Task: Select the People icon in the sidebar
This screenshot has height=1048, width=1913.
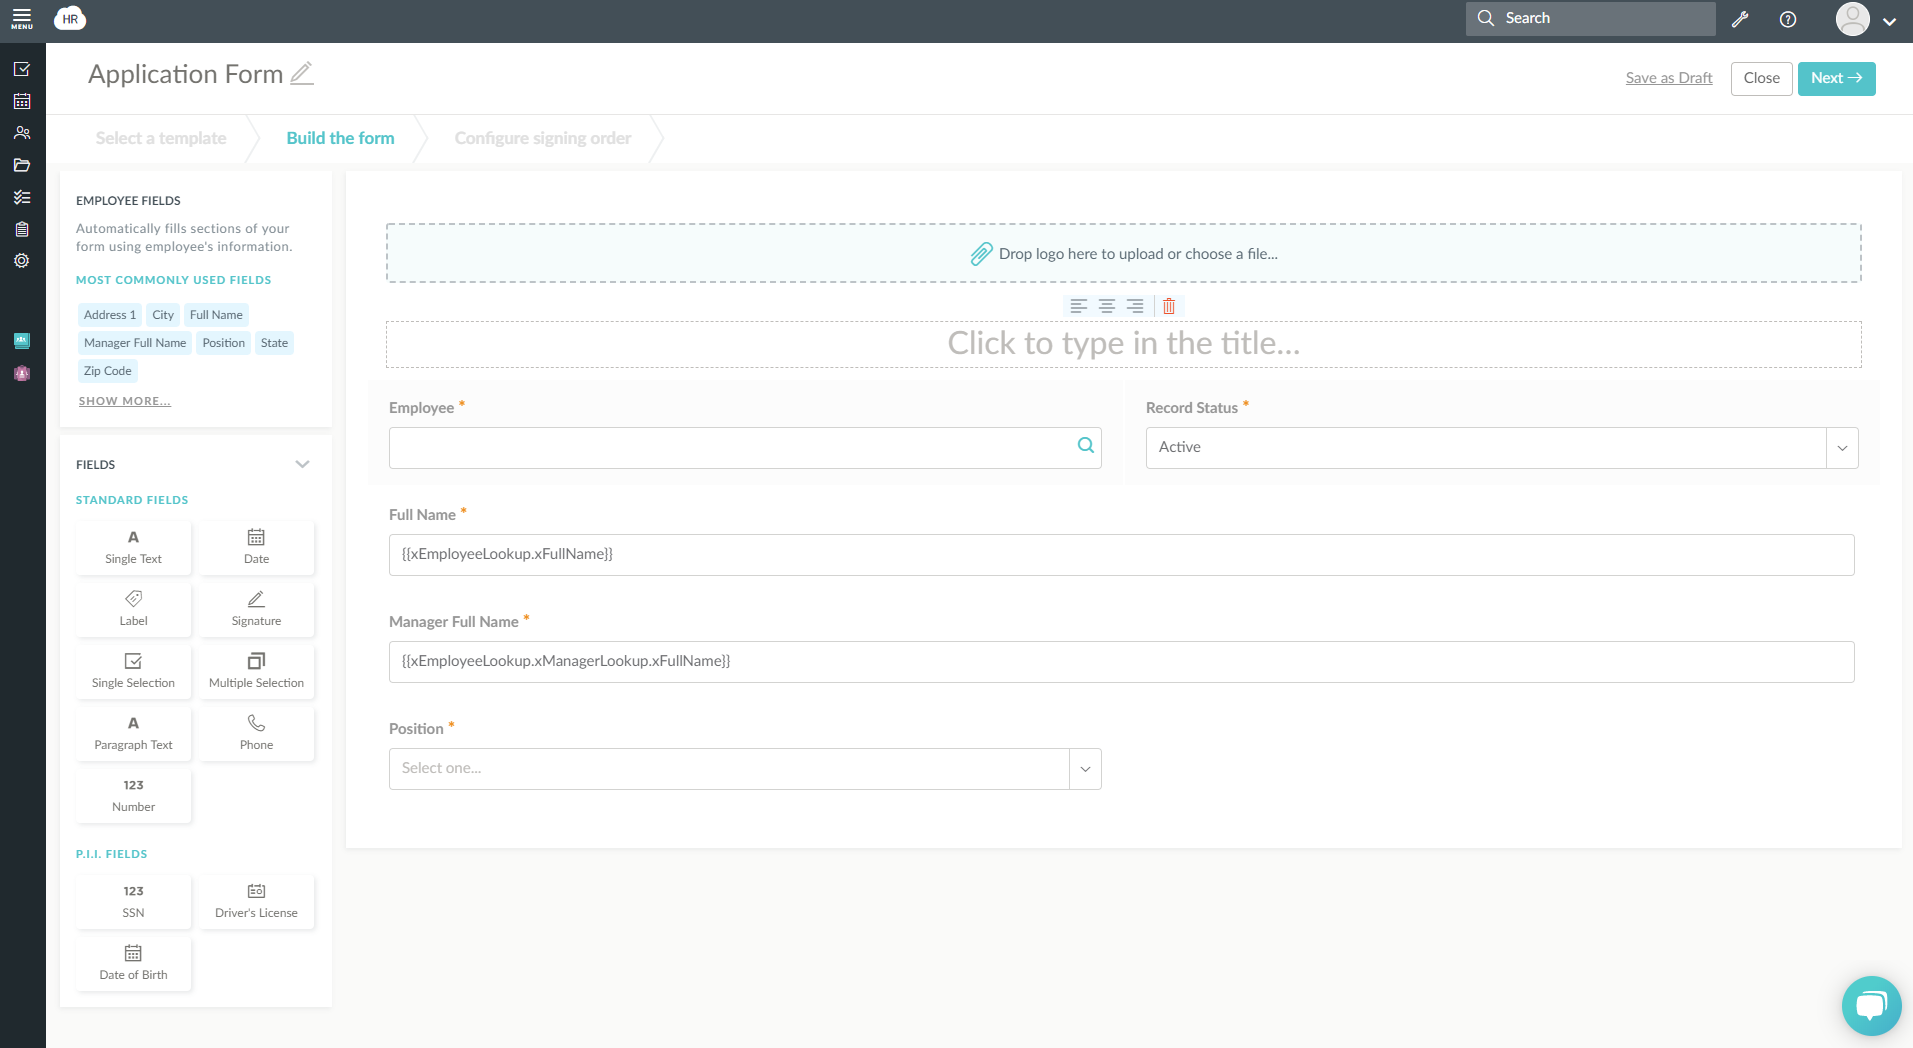Action: 22,132
